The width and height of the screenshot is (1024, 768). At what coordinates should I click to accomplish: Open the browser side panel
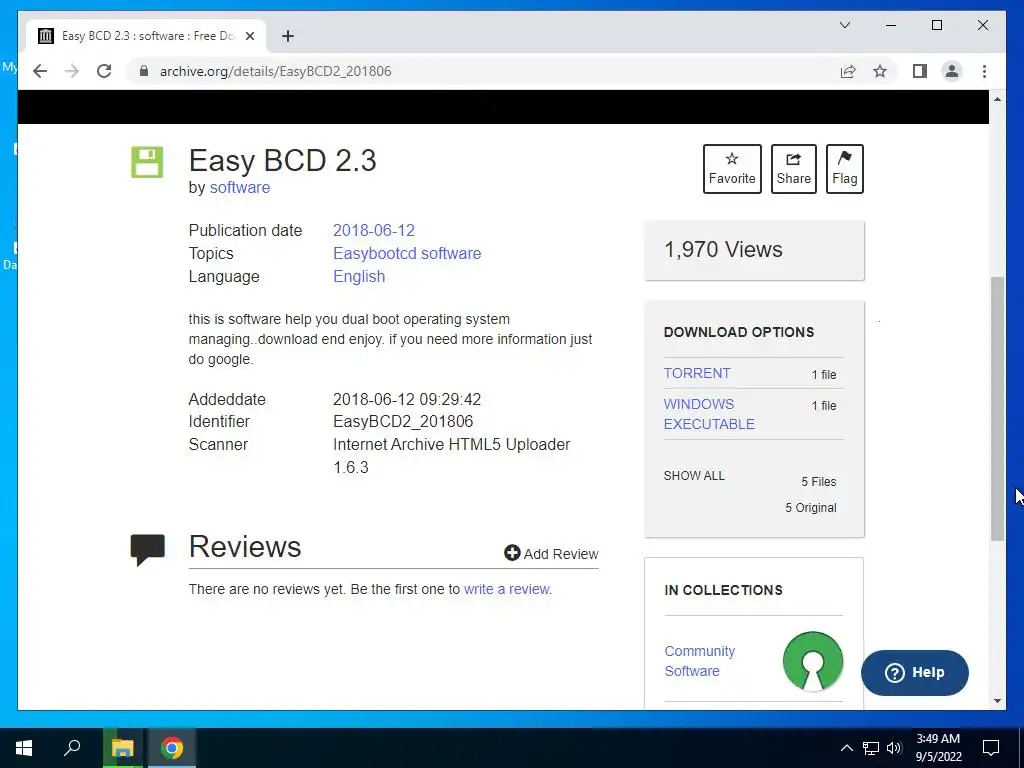click(x=920, y=71)
